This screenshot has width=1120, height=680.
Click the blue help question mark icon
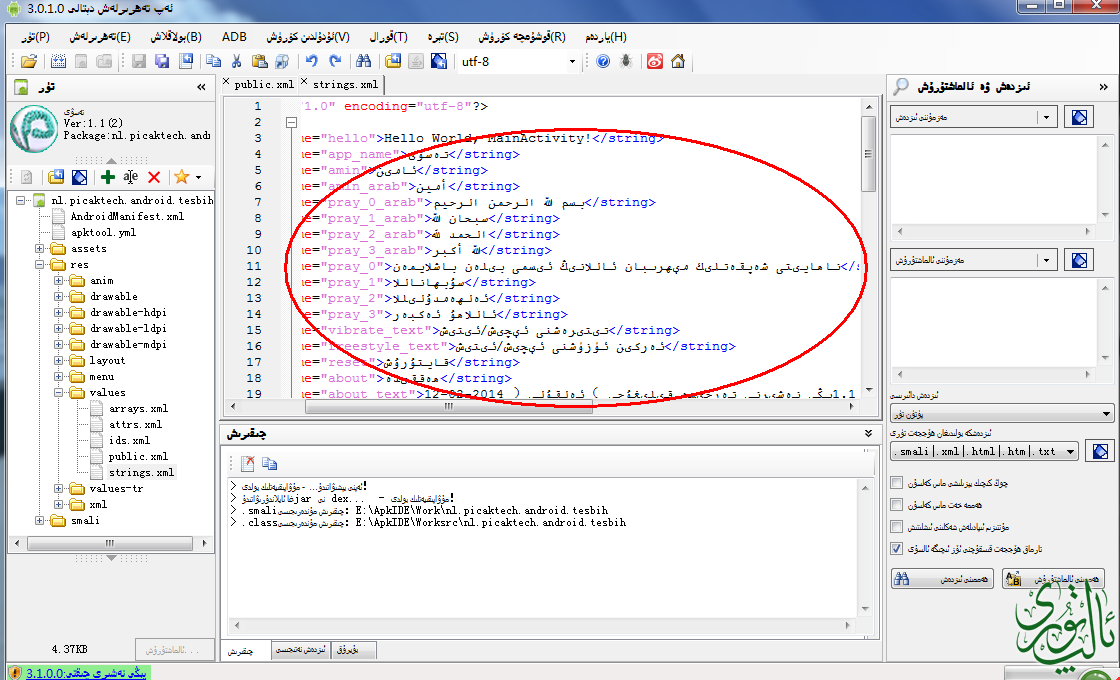[x=603, y=61]
